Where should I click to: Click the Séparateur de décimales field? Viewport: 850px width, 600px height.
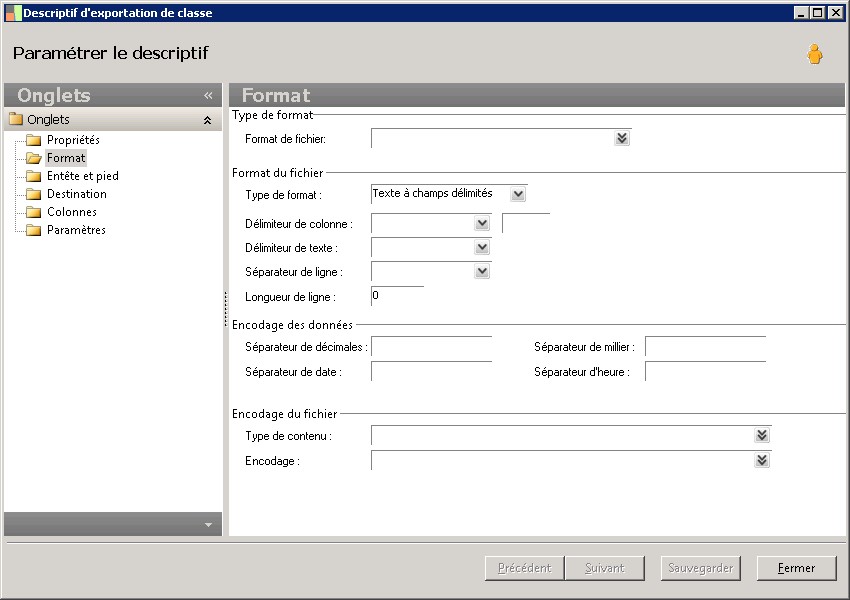431,347
